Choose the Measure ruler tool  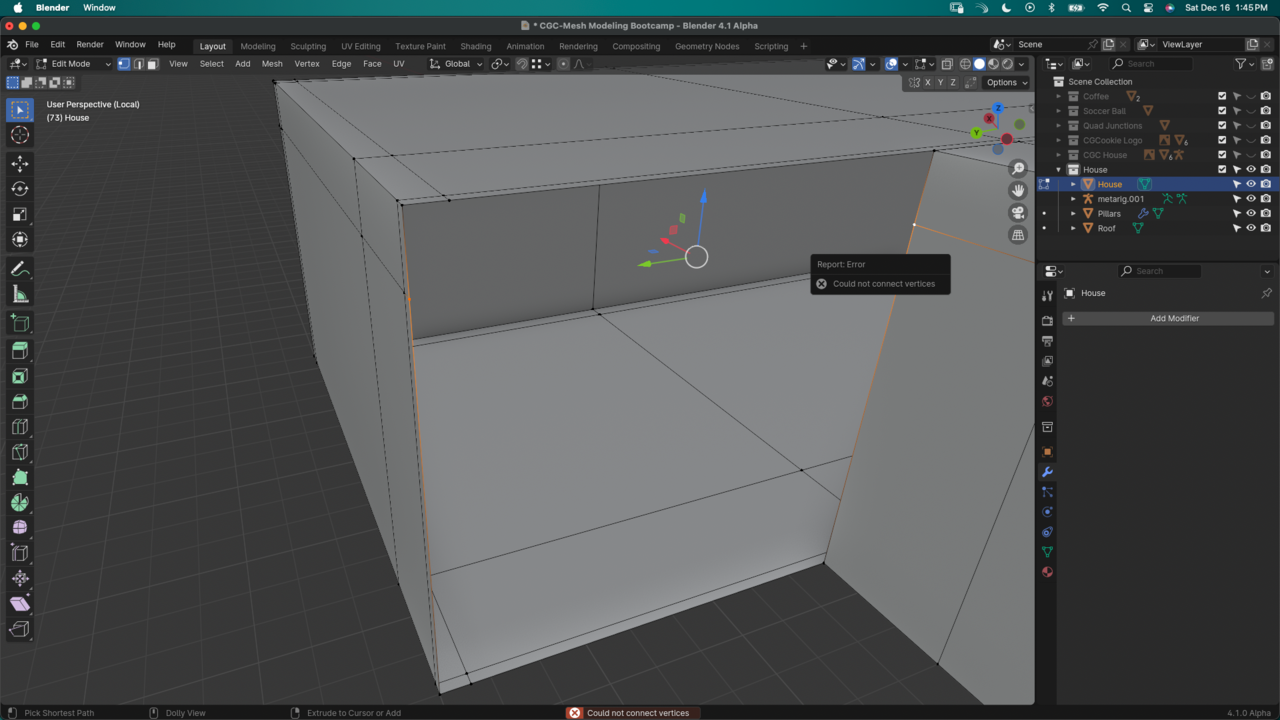pos(19,294)
